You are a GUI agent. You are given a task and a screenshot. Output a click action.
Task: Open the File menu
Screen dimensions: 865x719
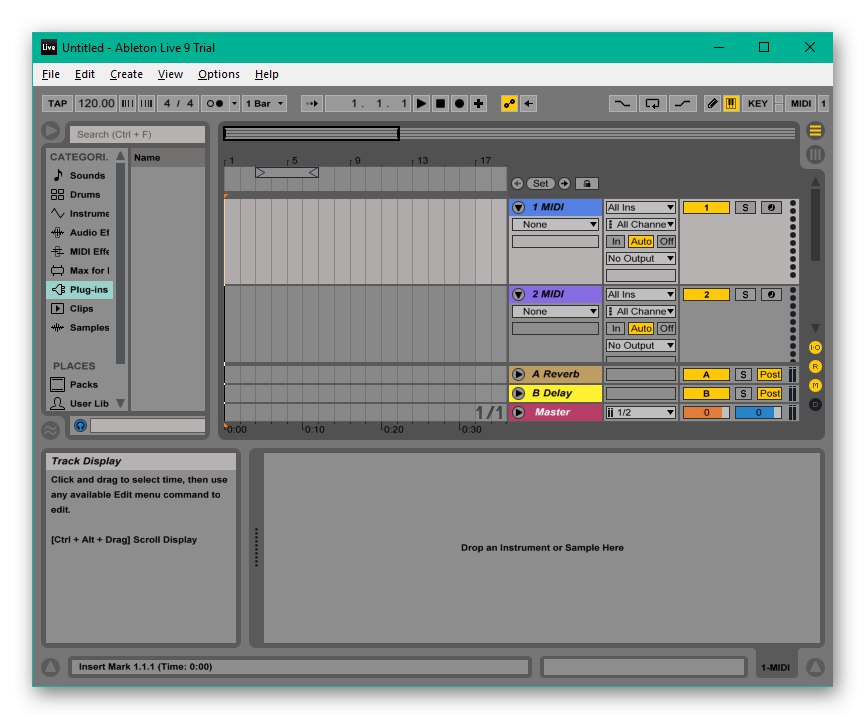(x=51, y=74)
